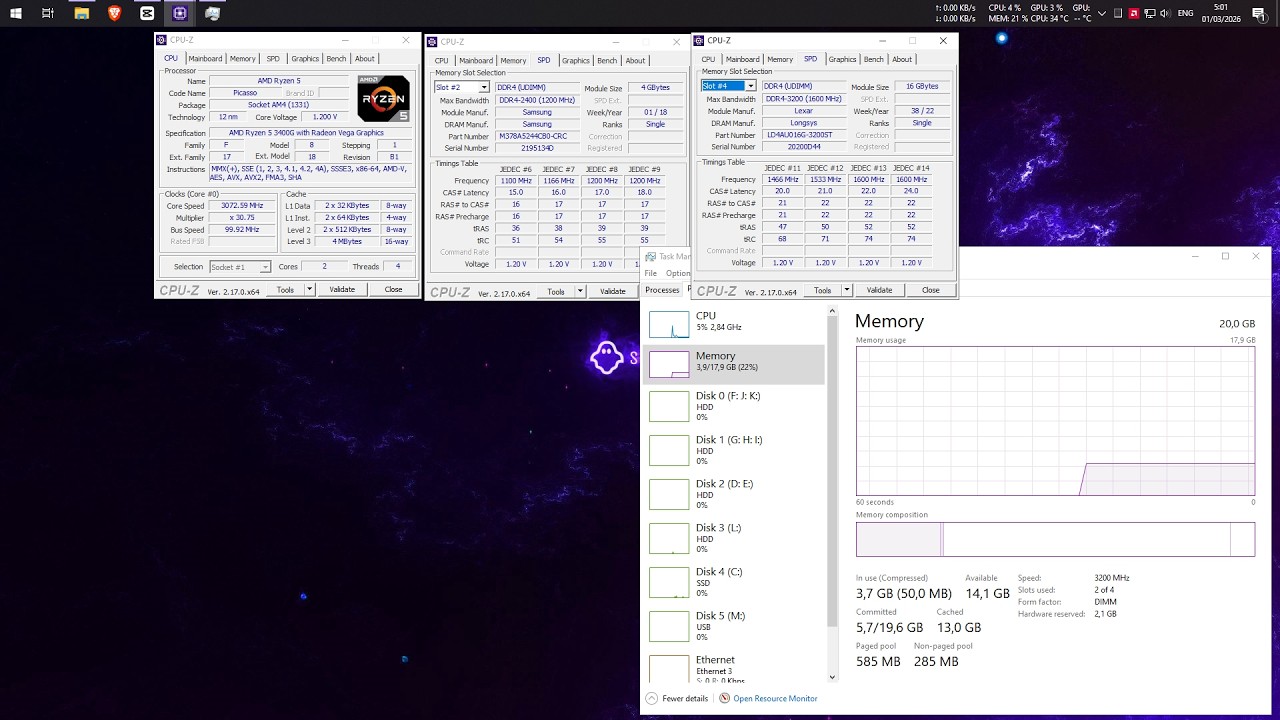Open the Slot #2 memory slot dropdown
1280x720 pixels.
coord(484,88)
